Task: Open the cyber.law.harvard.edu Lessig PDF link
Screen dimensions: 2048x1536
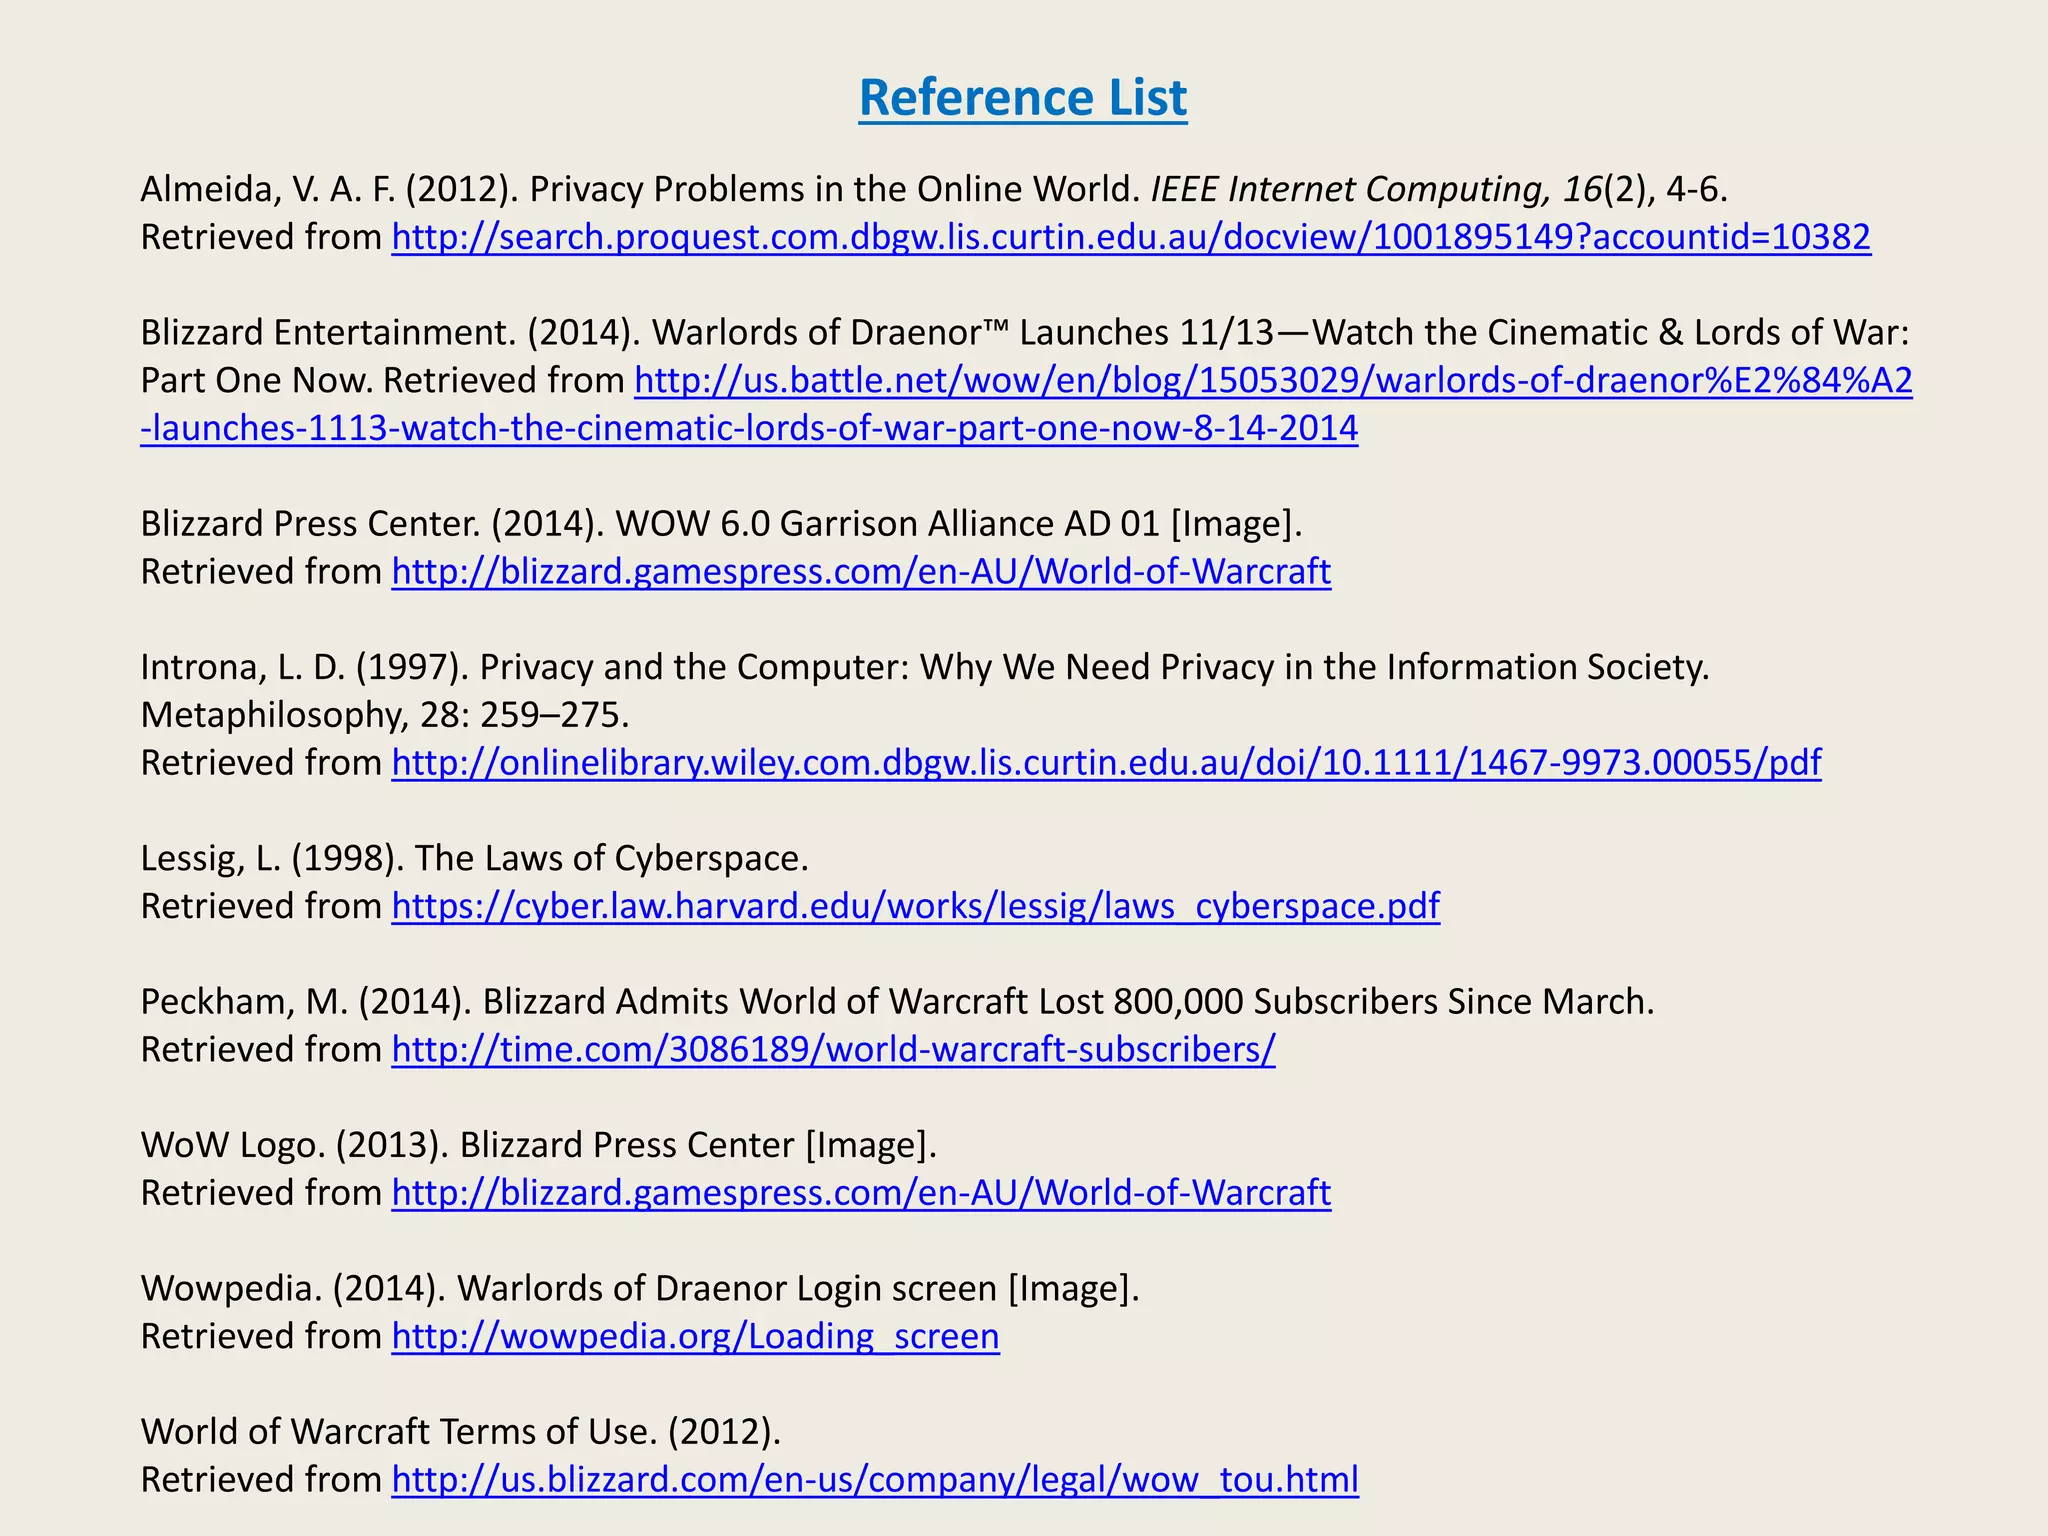Action: pos(915,905)
